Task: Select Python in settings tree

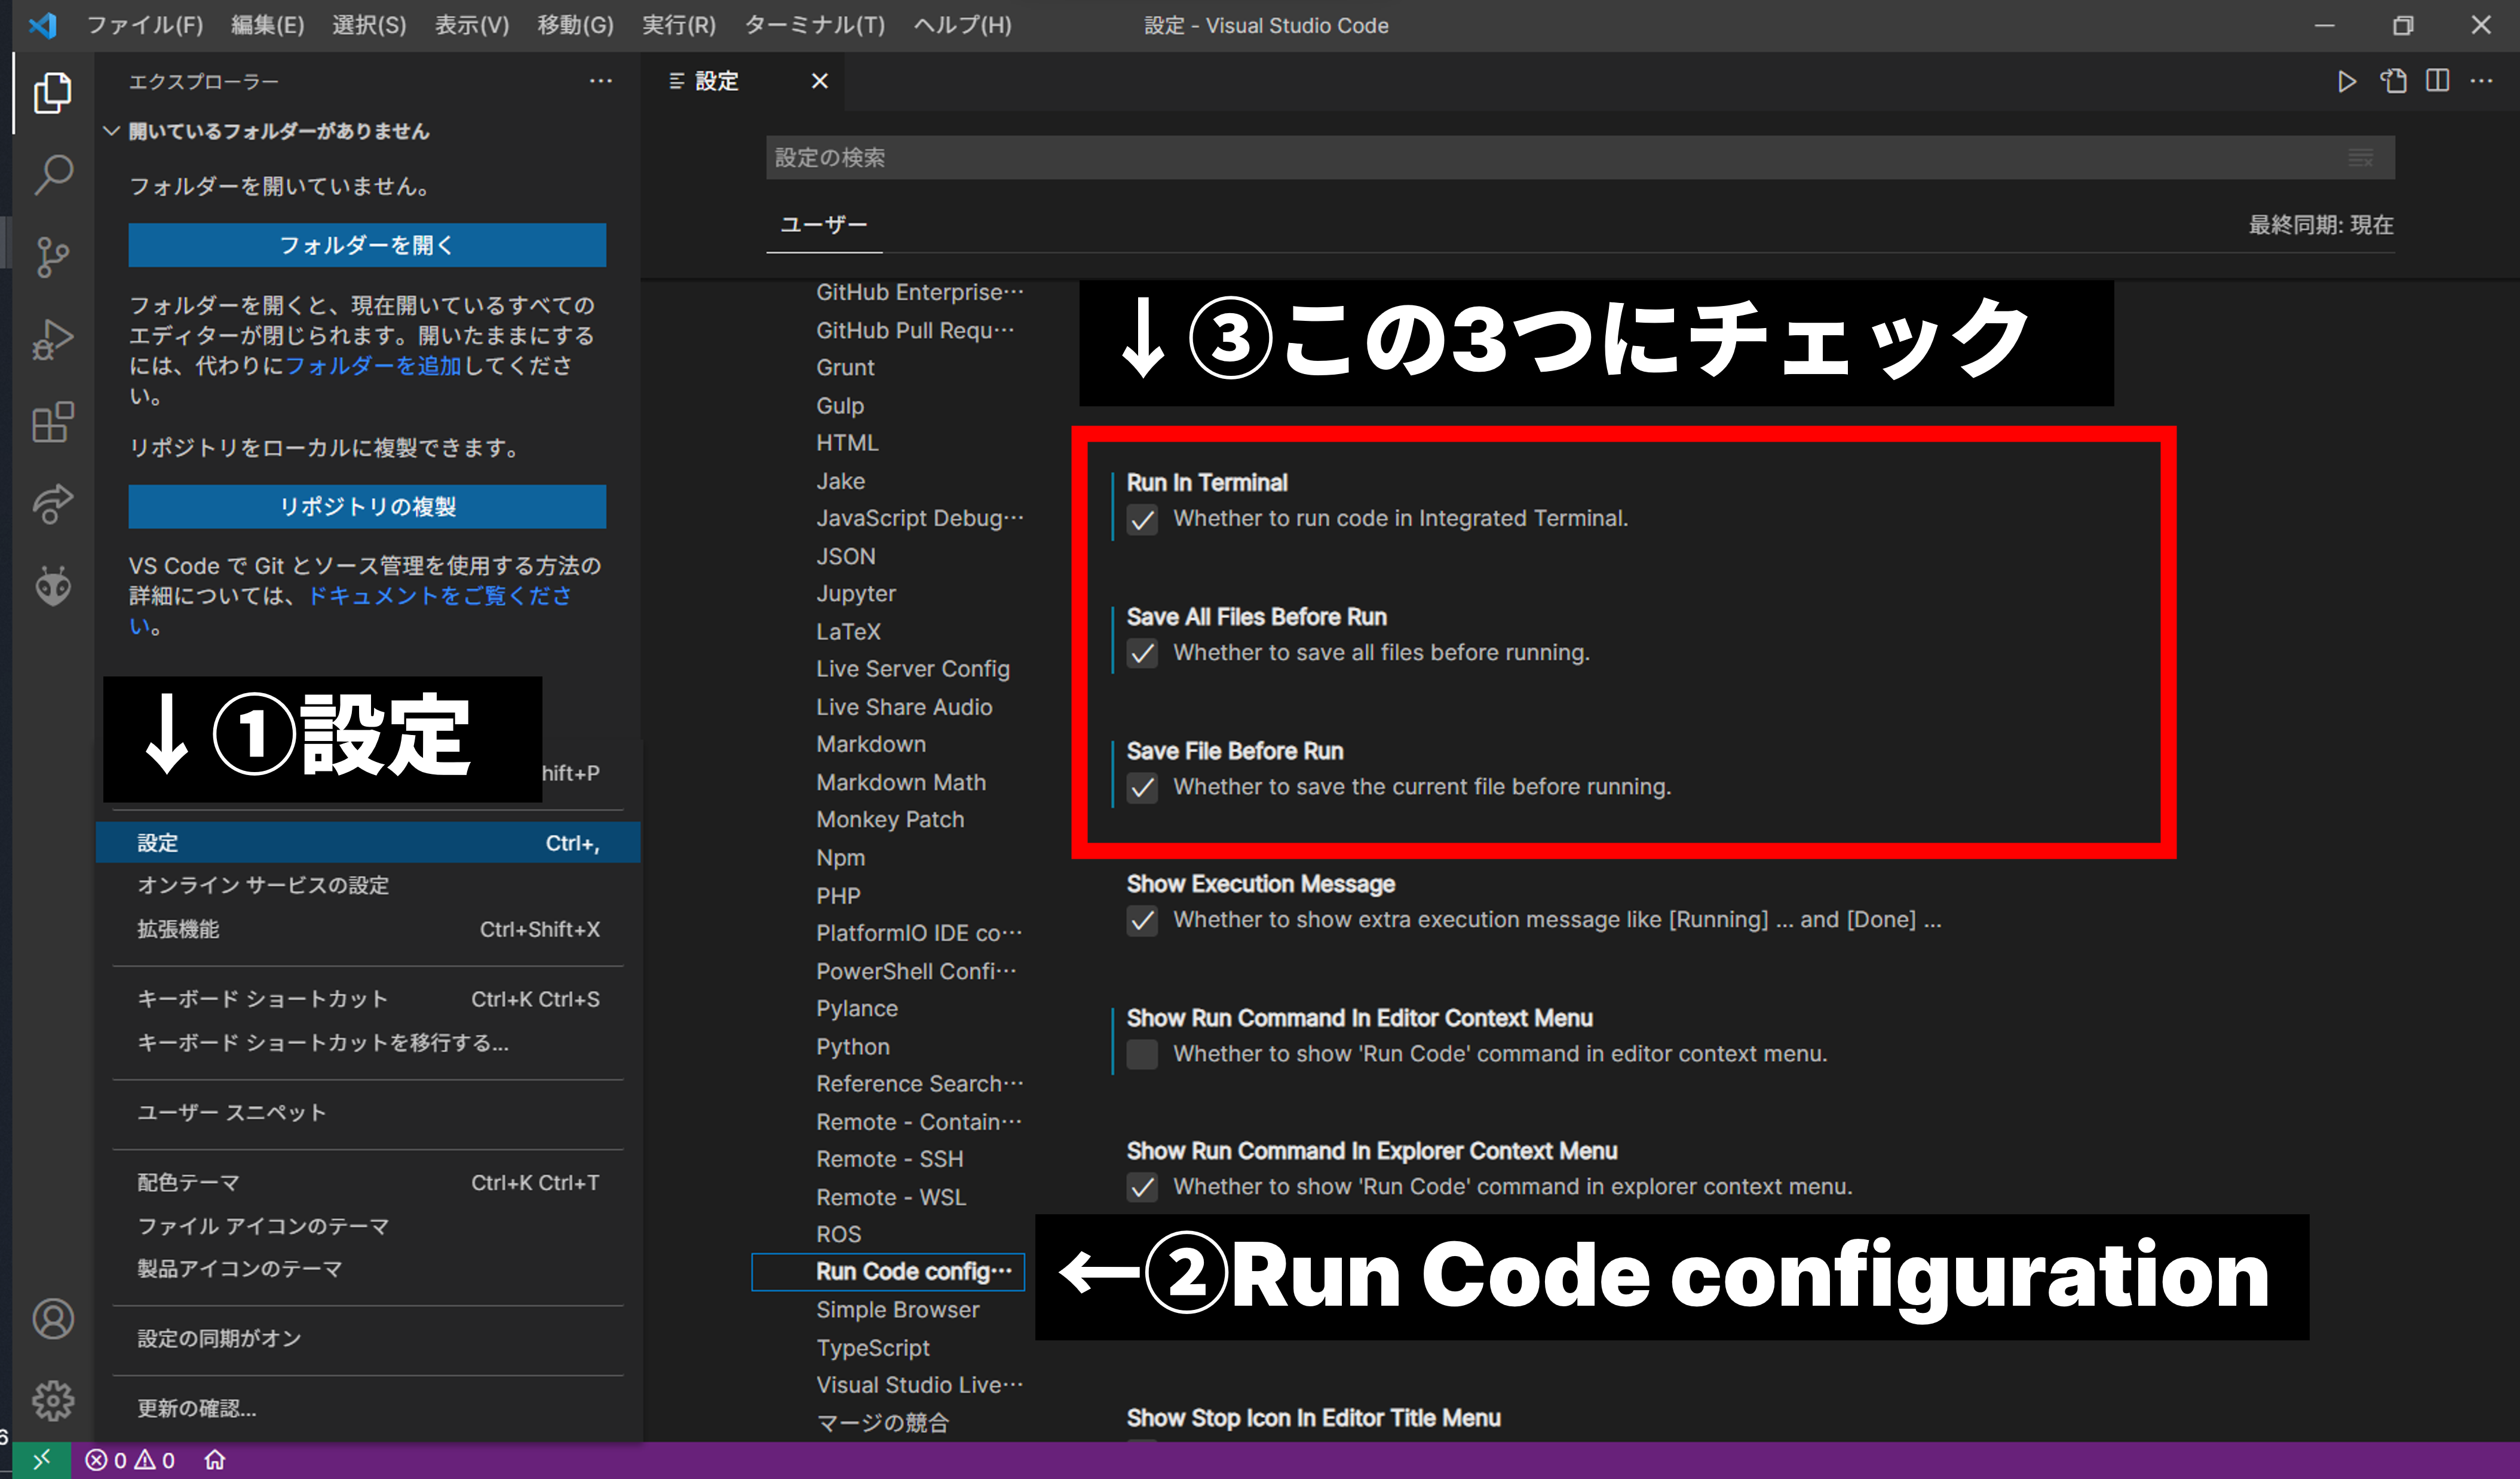Action: (x=852, y=1047)
